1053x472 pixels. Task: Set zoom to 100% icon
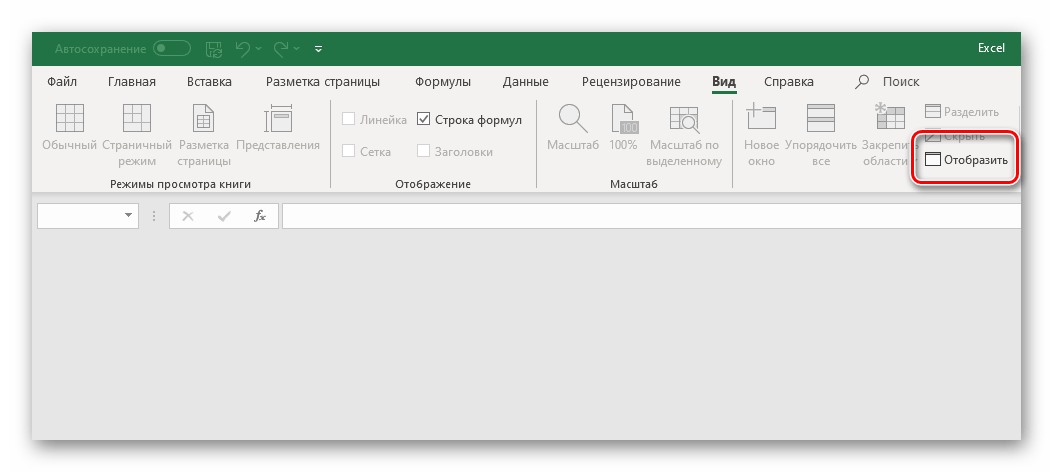coord(623,119)
